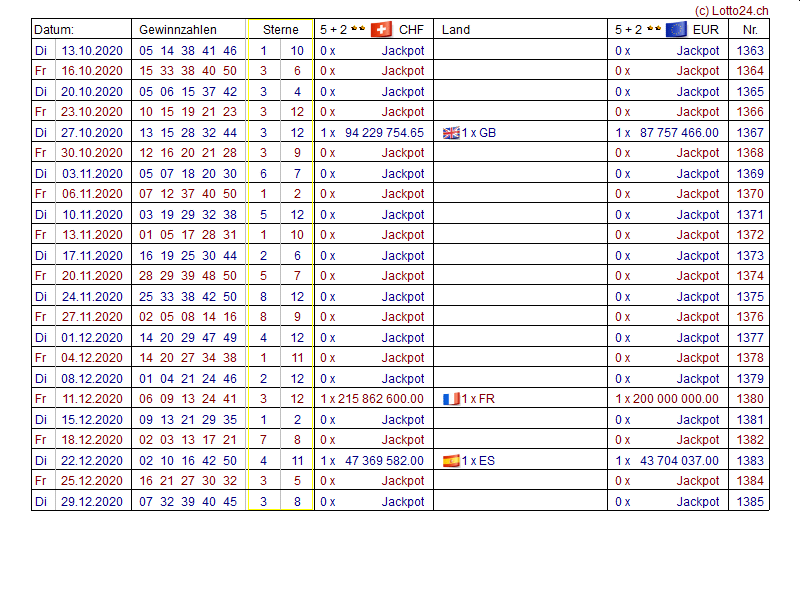Click the Land column header

coord(456,30)
